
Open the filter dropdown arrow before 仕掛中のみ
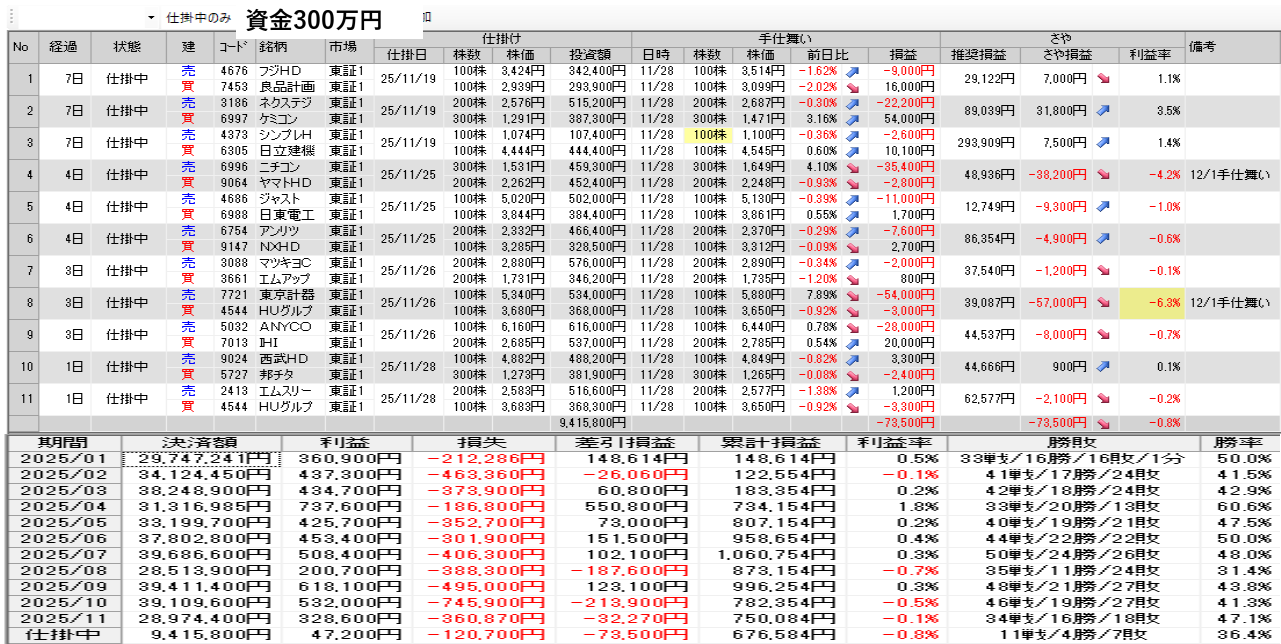coord(151,18)
